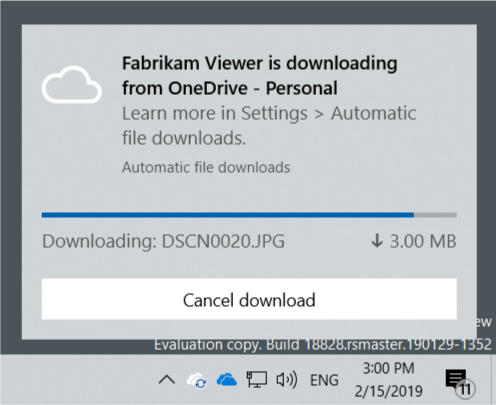
Task: Click the download progress bar
Action: click(x=249, y=215)
